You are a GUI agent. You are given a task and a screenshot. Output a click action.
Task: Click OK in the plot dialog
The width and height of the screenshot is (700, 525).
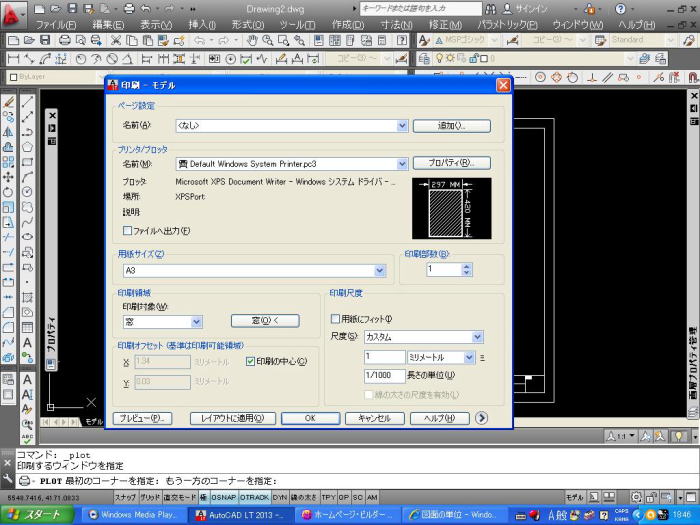[310, 418]
